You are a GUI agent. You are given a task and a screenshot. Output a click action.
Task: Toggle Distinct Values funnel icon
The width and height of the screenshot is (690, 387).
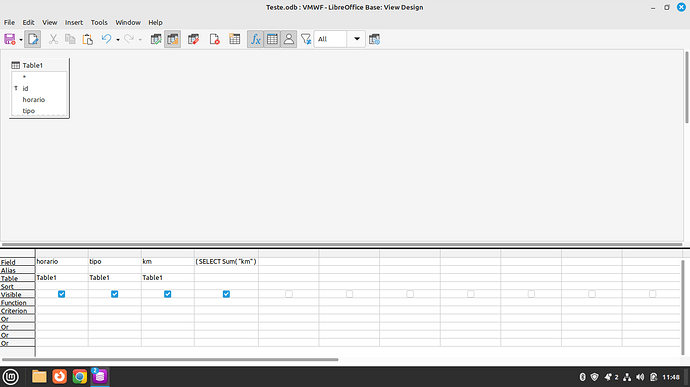pyautogui.click(x=306, y=39)
